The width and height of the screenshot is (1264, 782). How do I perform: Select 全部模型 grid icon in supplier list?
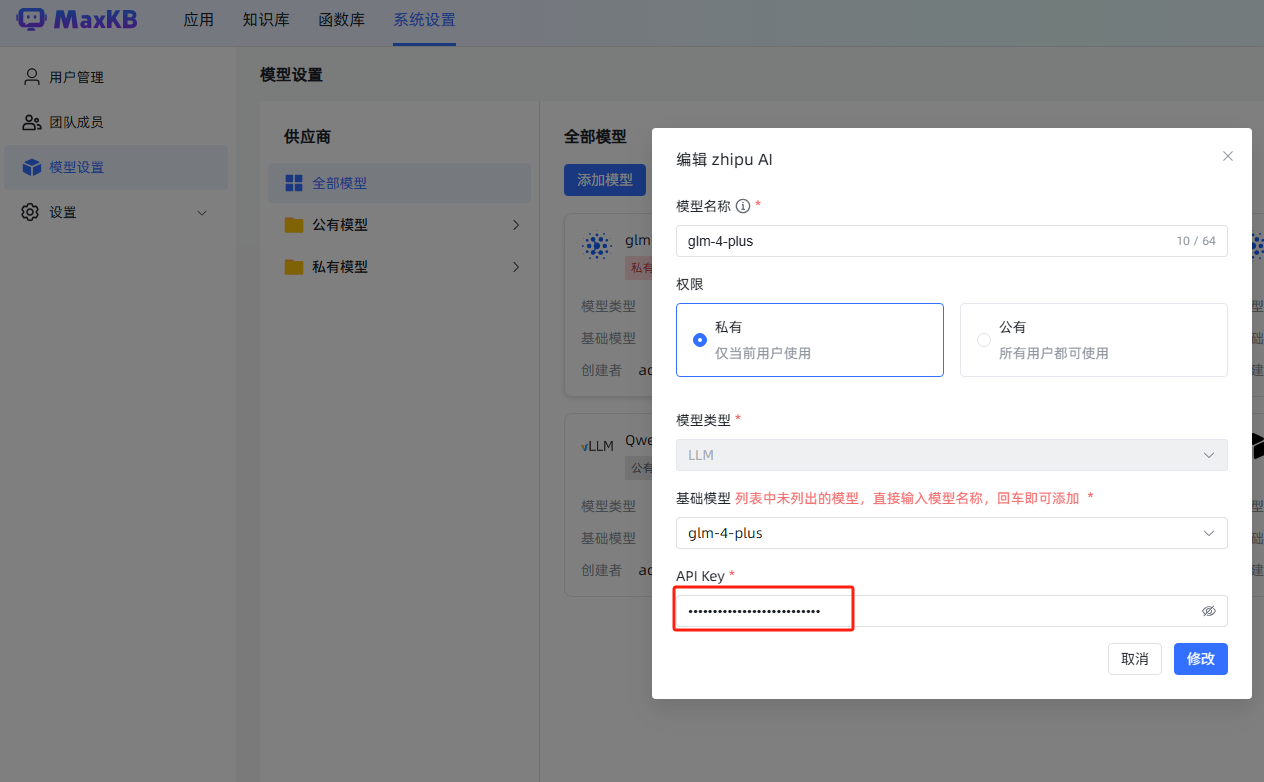(293, 183)
